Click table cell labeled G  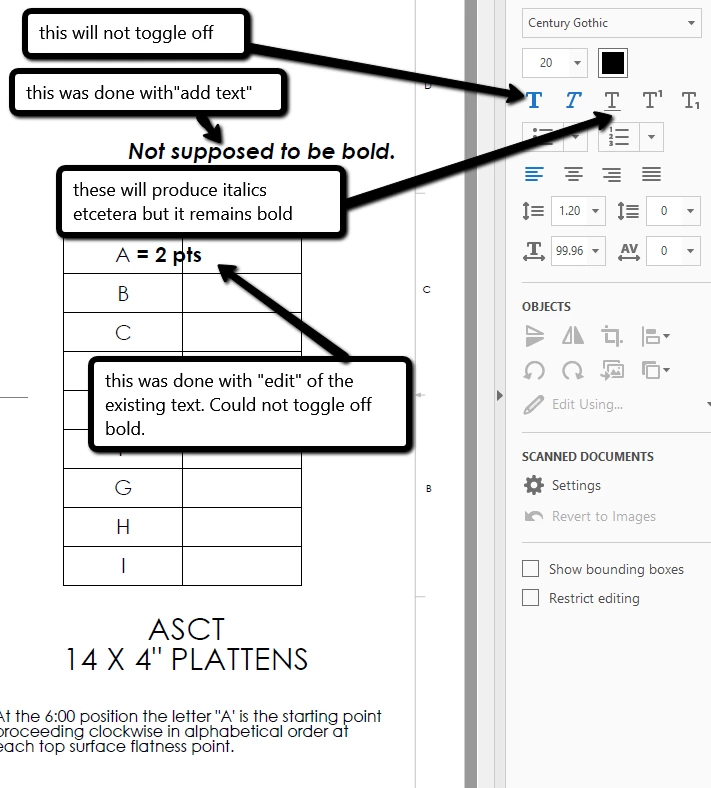[x=123, y=487]
